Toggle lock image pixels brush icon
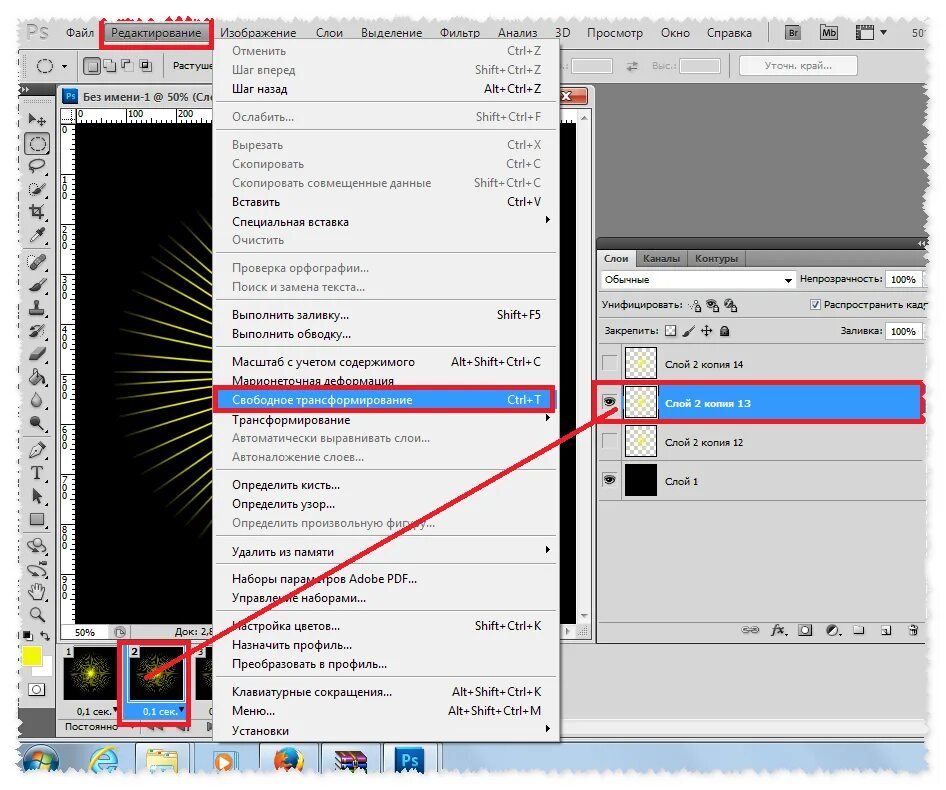 coord(688,331)
